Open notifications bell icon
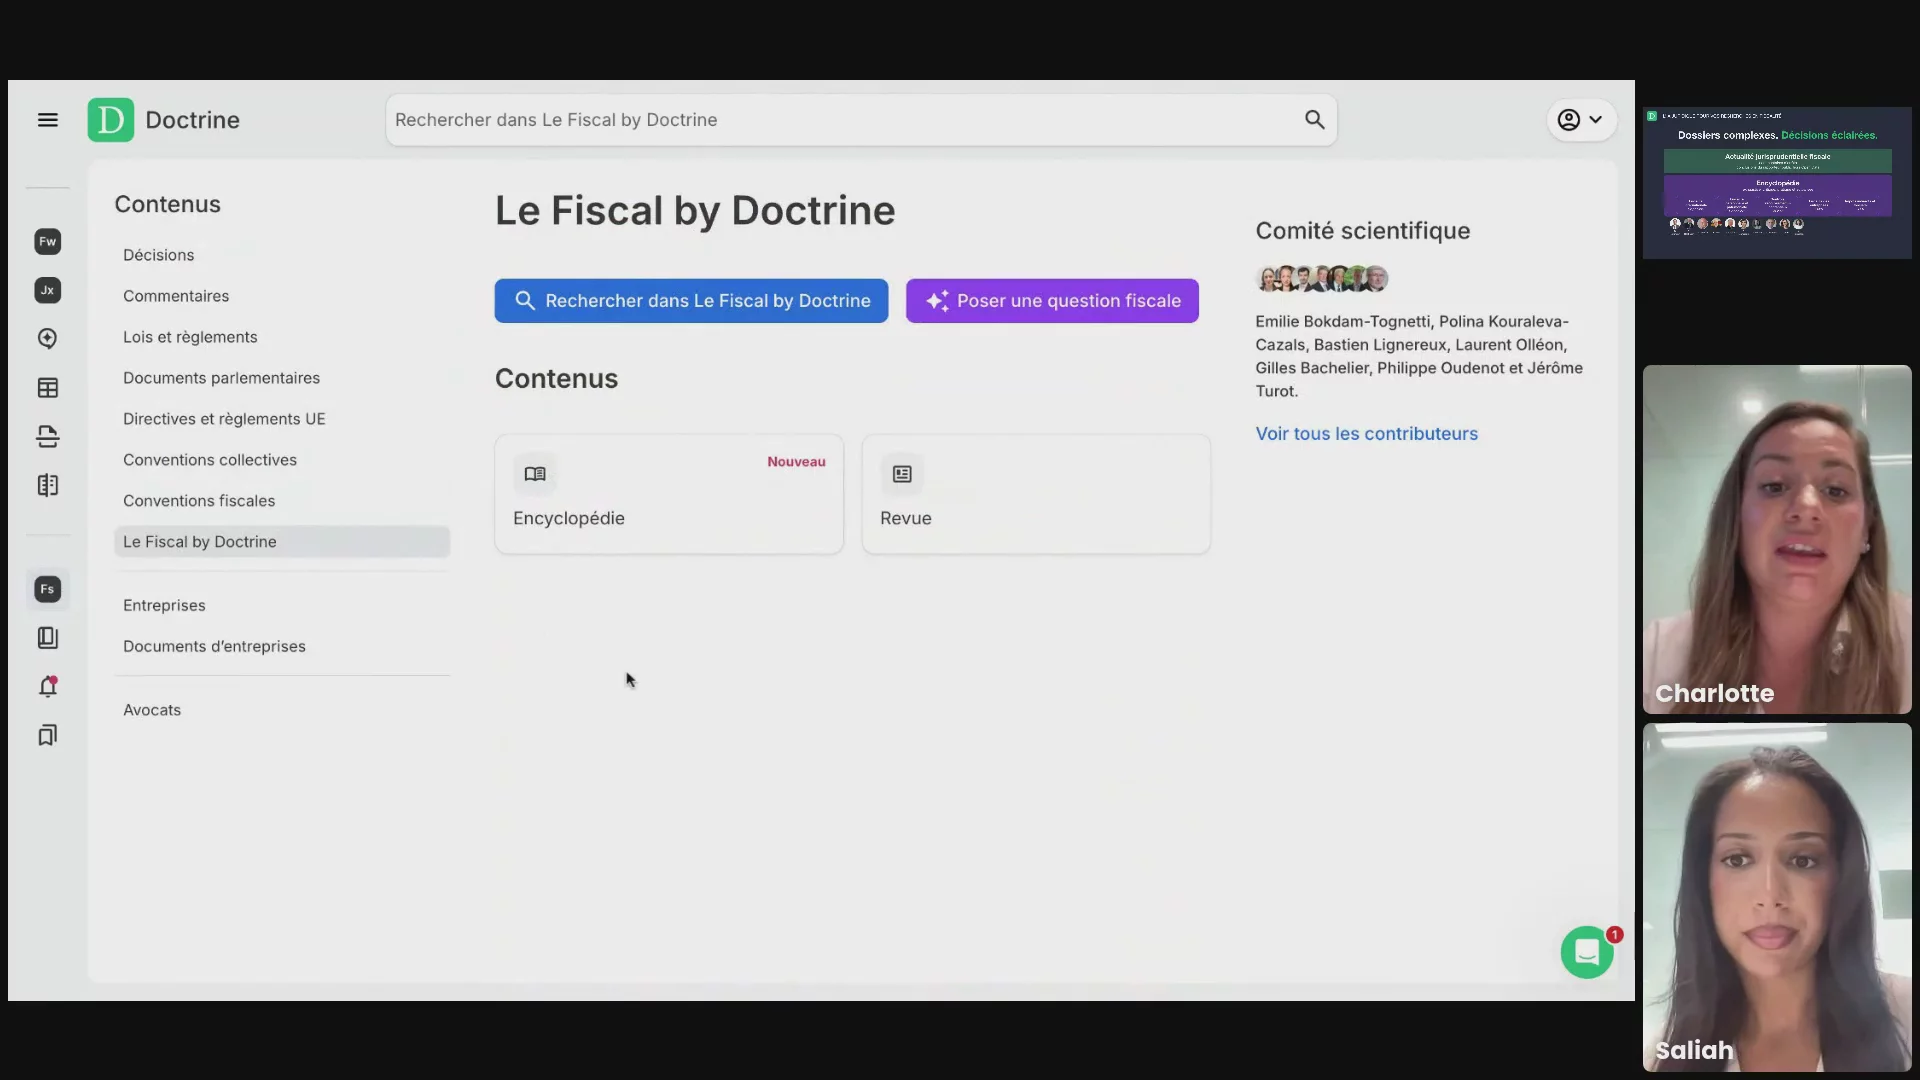 click(47, 687)
